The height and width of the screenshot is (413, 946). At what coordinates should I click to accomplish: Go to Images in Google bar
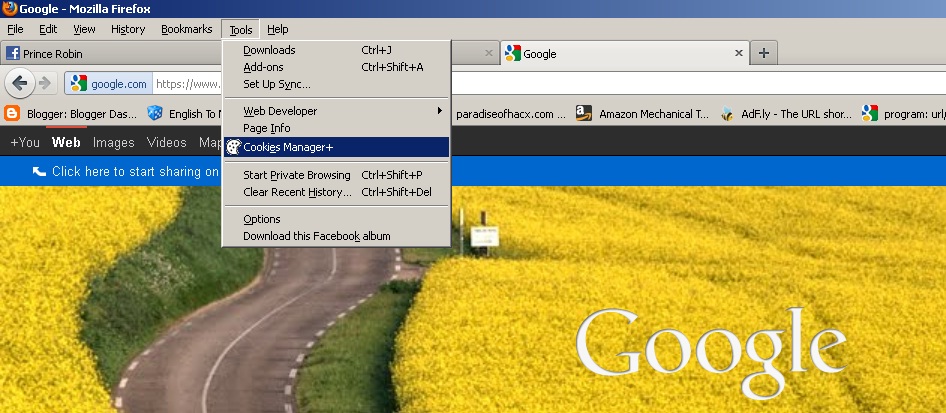(x=113, y=142)
